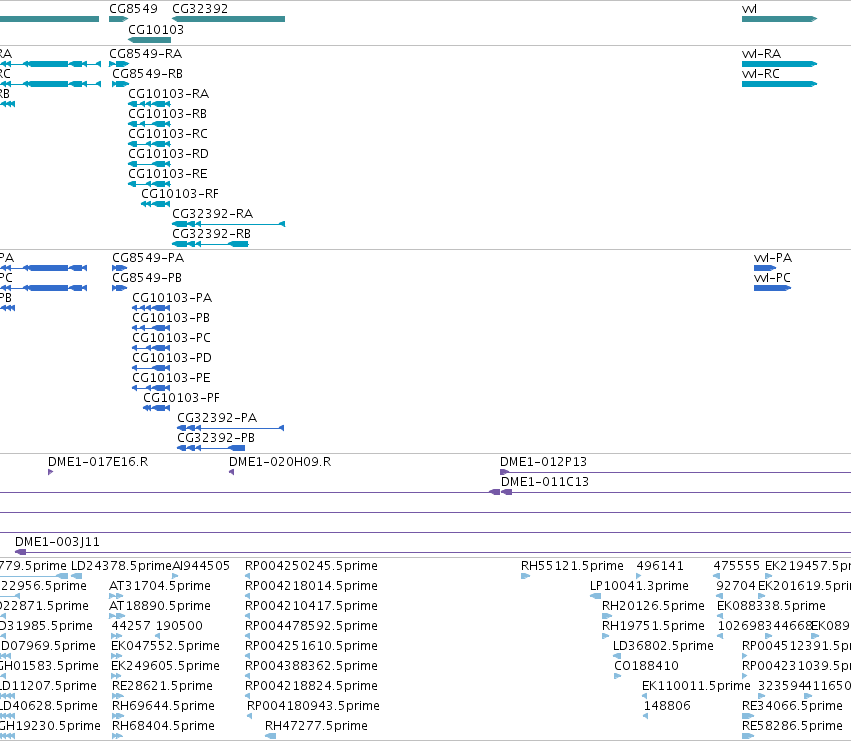Click BAC clone DME1-012P13 label
Screen dimensions: 851x741
(543, 462)
